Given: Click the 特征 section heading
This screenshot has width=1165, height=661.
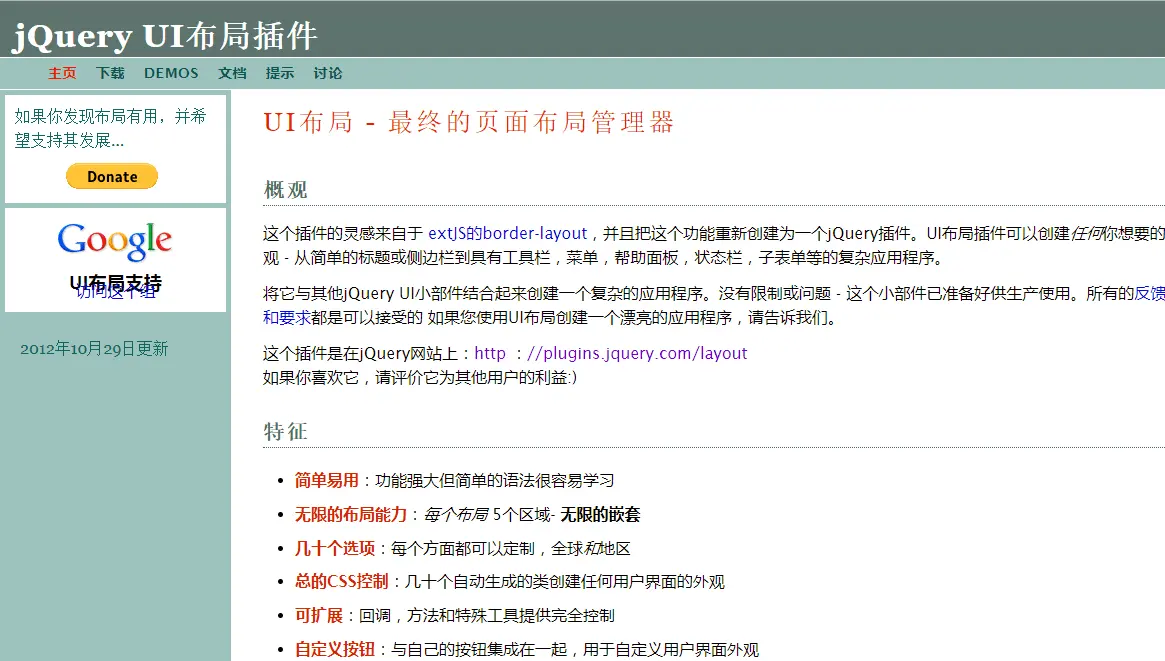Looking at the screenshot, I should coord(285,432).
